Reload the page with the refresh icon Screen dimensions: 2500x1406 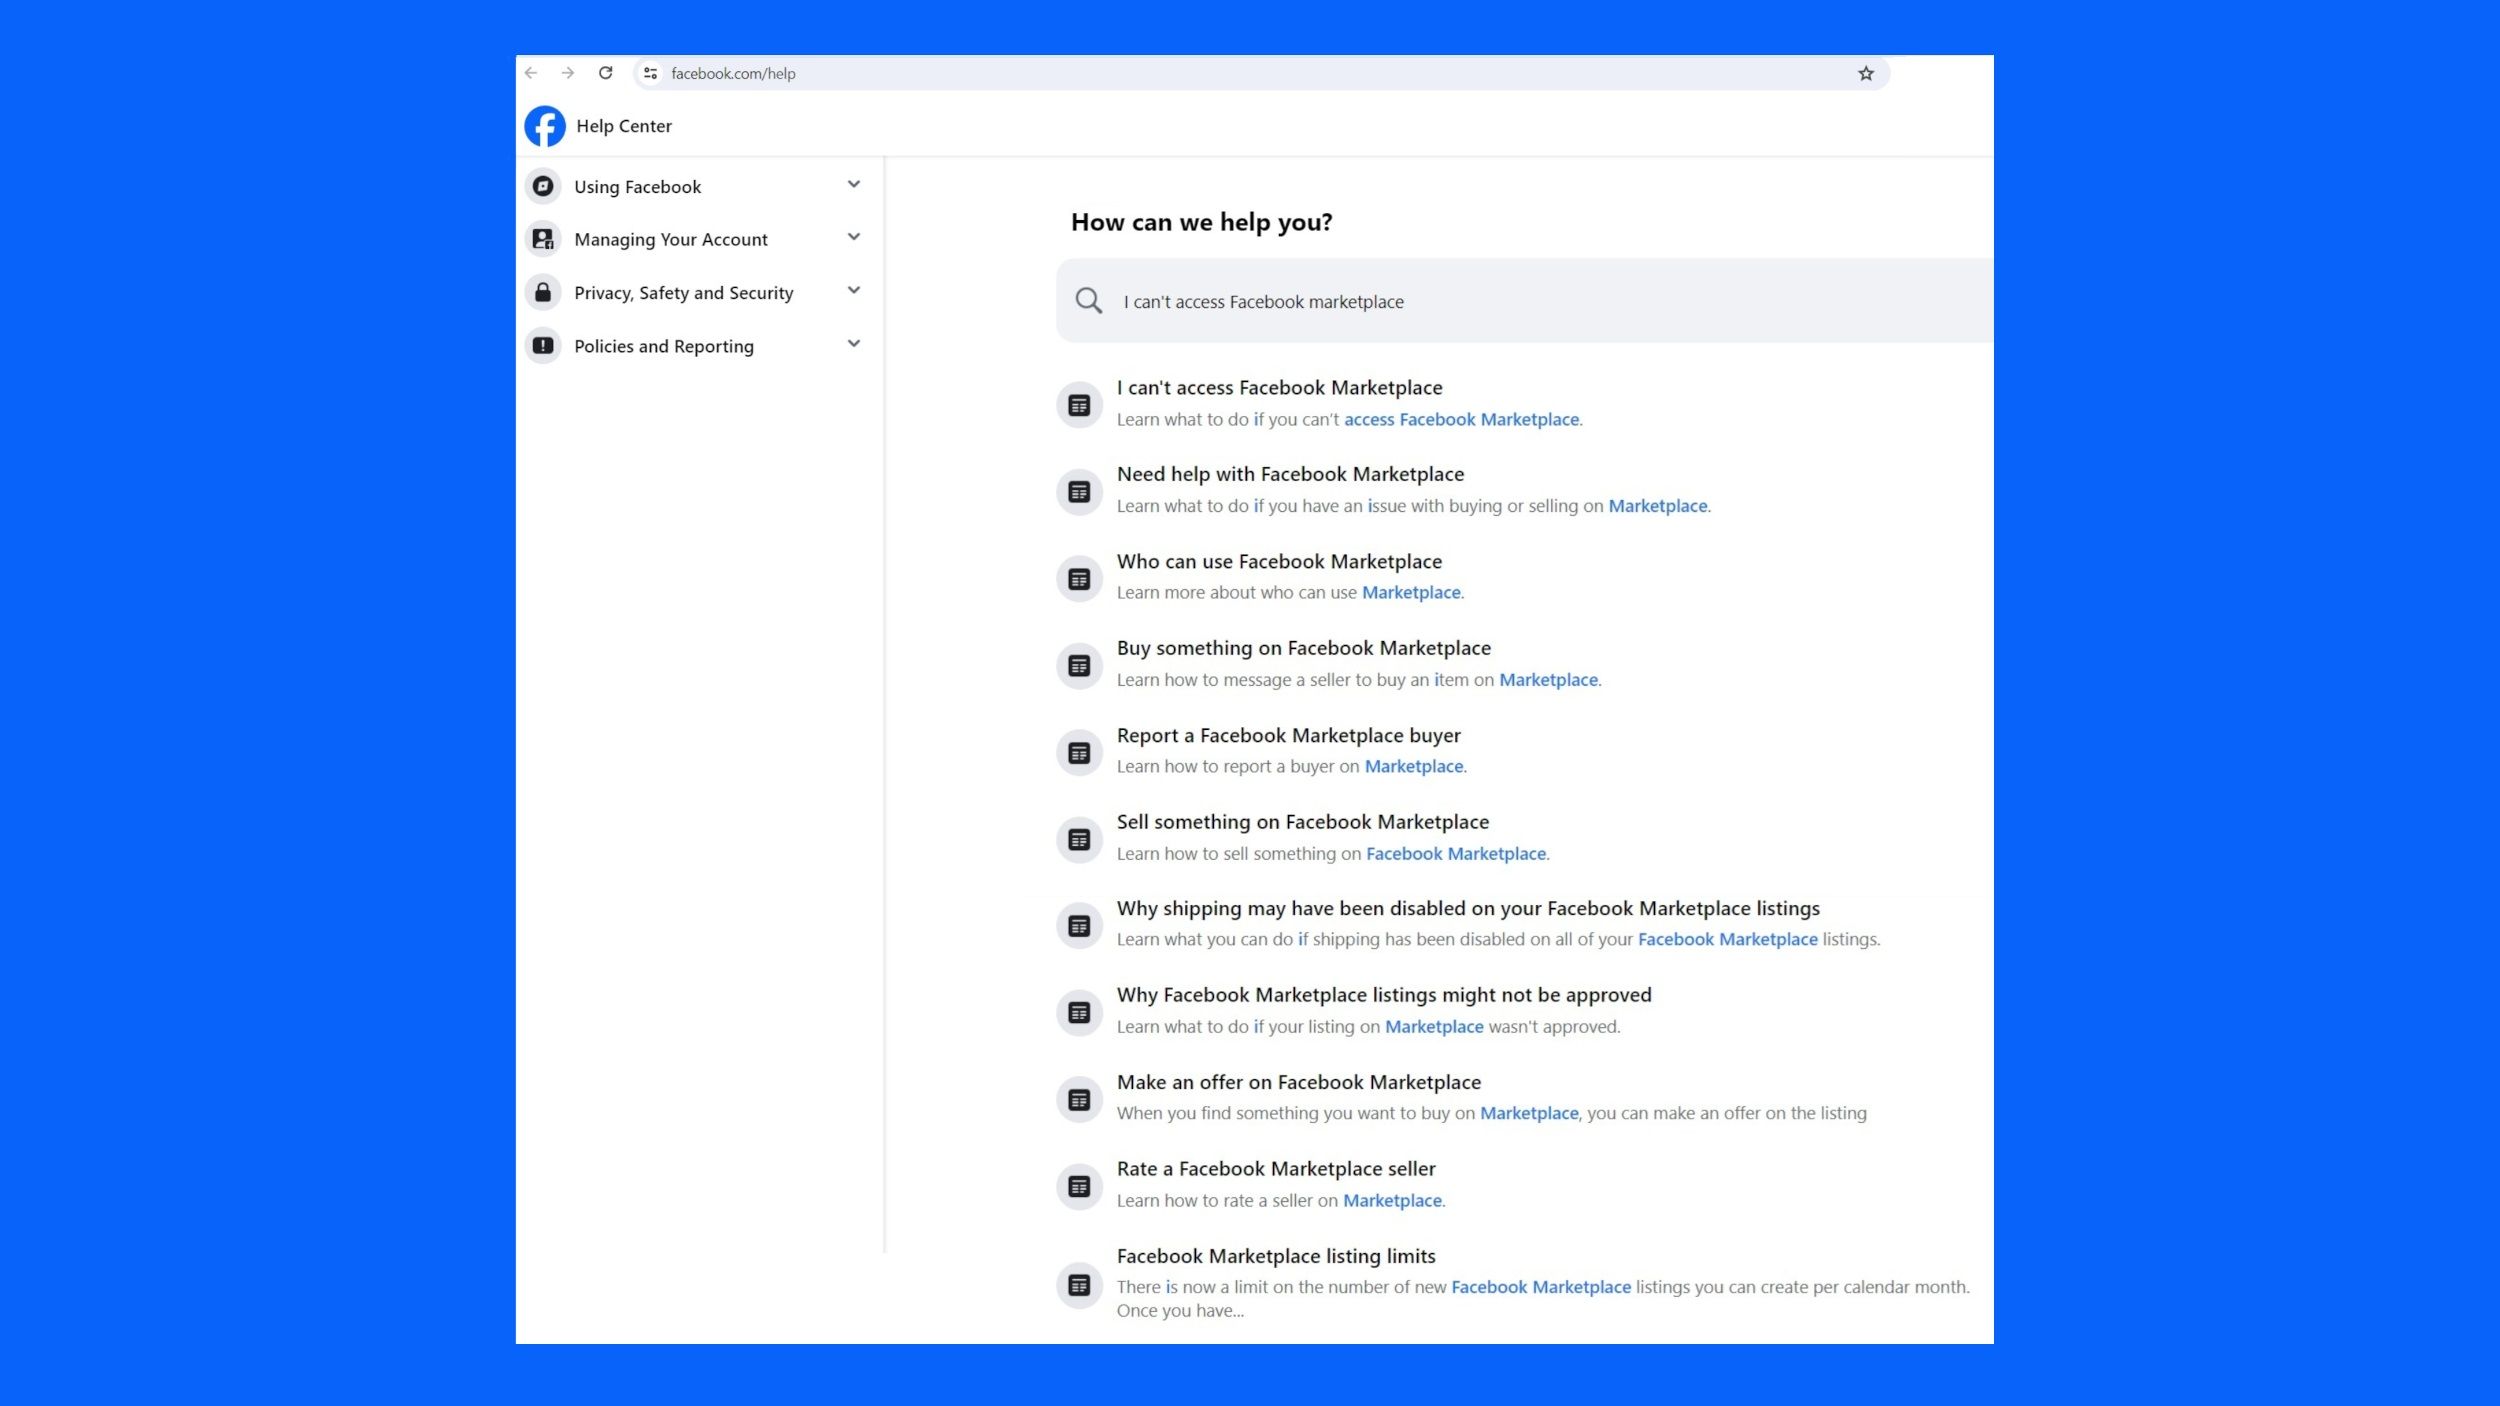click(606, 73)
